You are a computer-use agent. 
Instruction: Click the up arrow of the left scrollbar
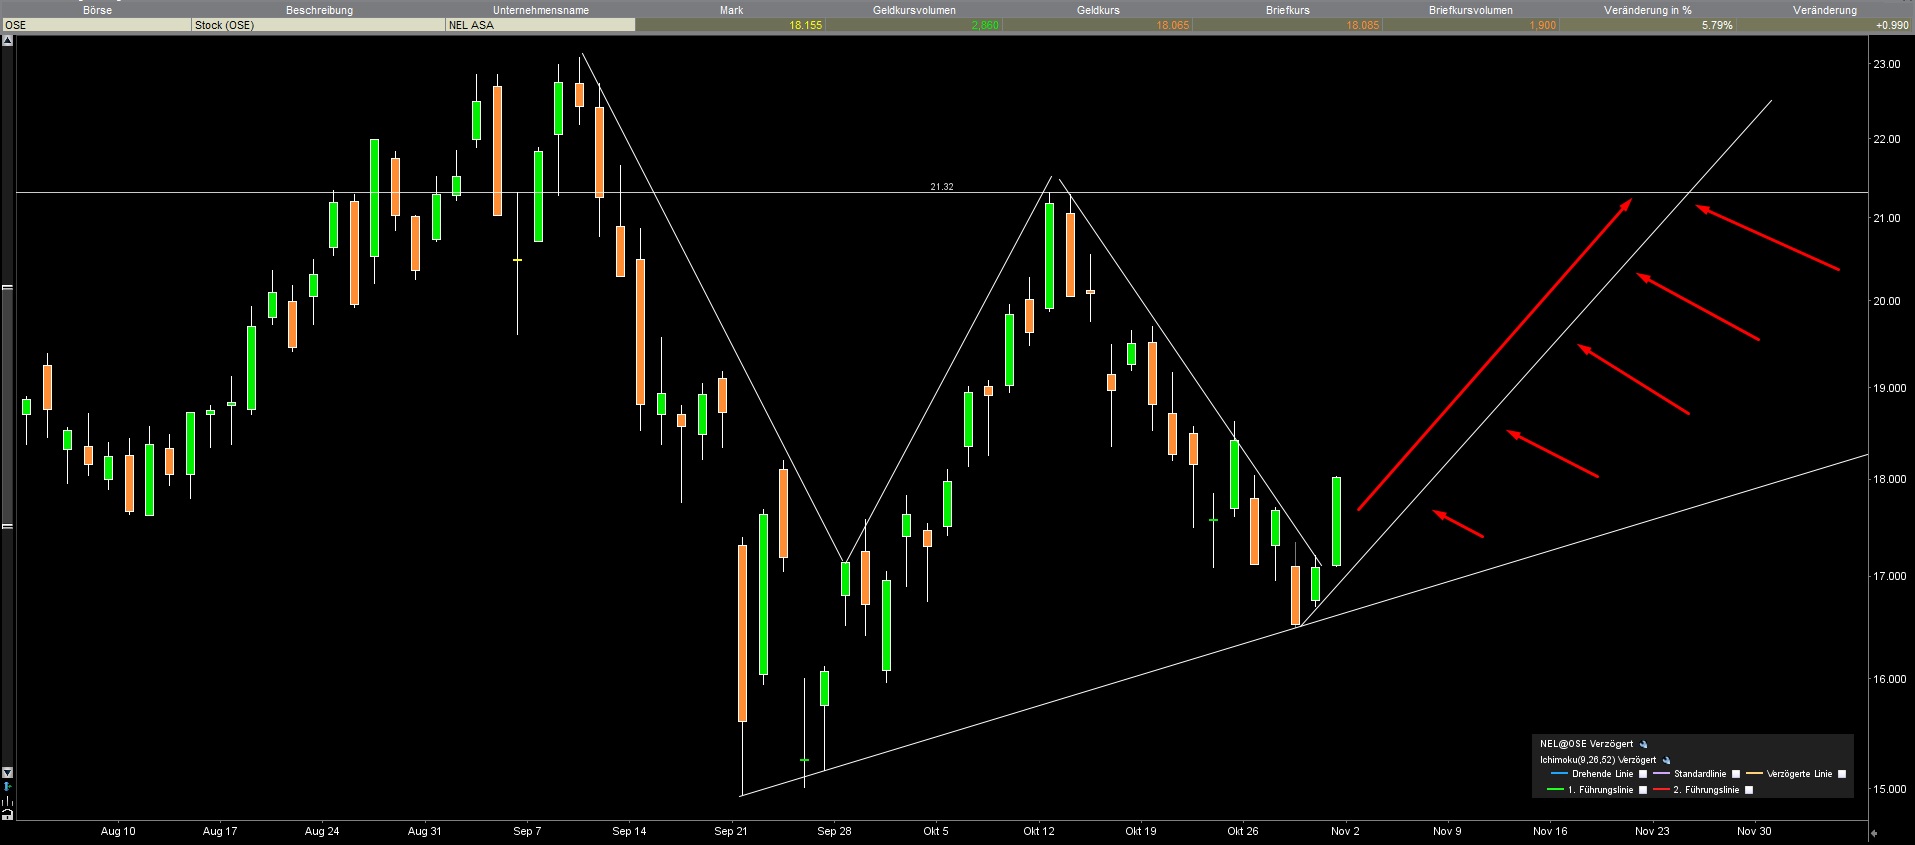8,41
